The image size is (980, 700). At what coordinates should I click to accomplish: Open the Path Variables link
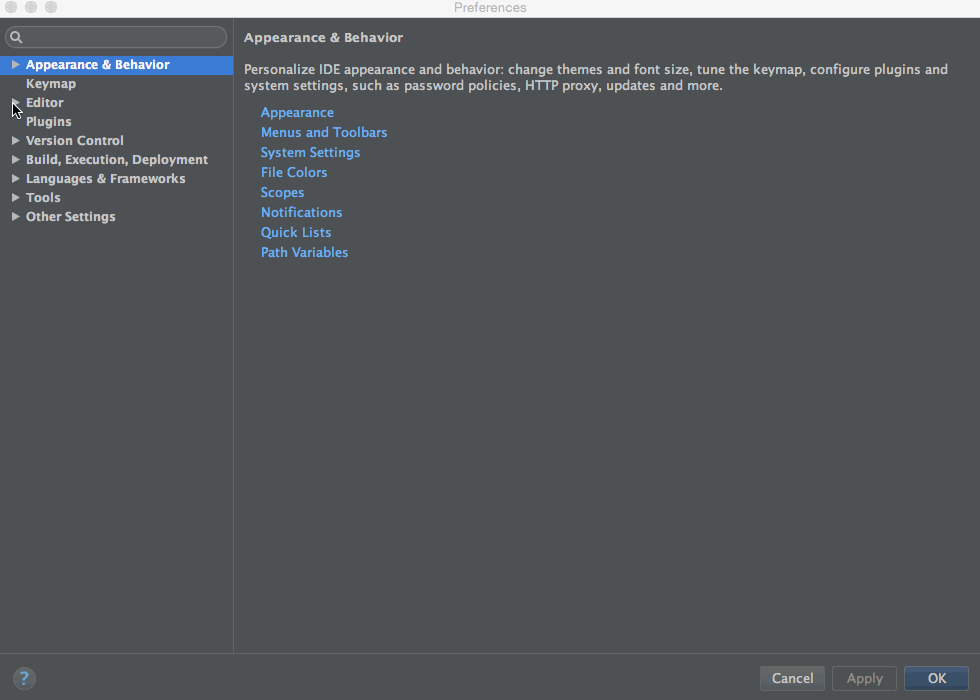pos(304,253)
